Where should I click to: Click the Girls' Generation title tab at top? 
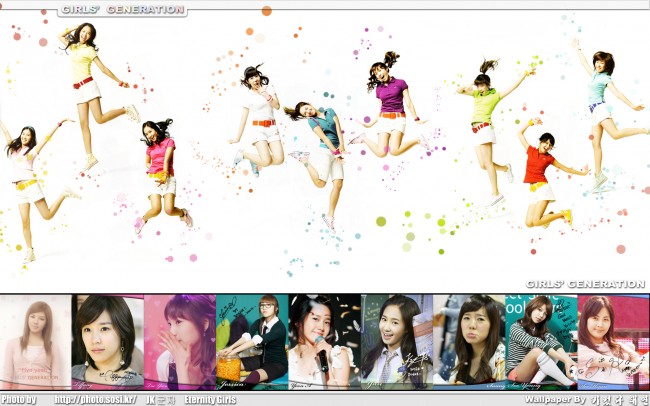121,10
